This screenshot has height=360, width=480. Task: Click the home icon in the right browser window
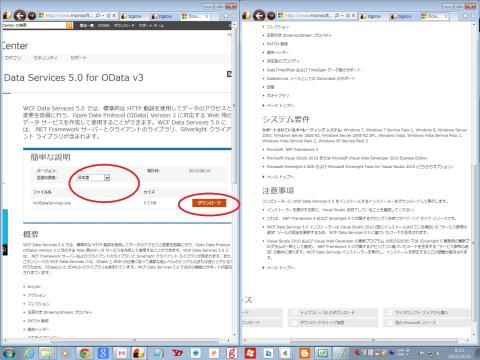coord(466,16)
